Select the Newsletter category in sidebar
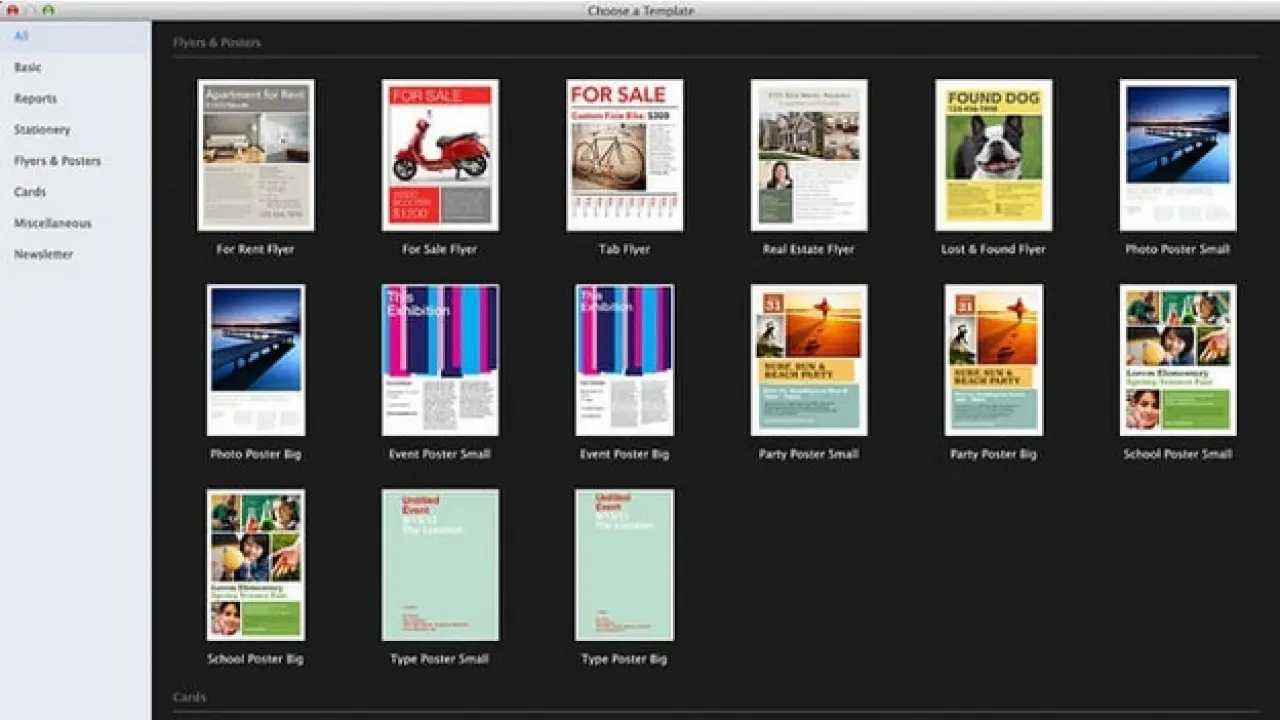Viewport: 1280px width, 720px height. click(43, 254)
